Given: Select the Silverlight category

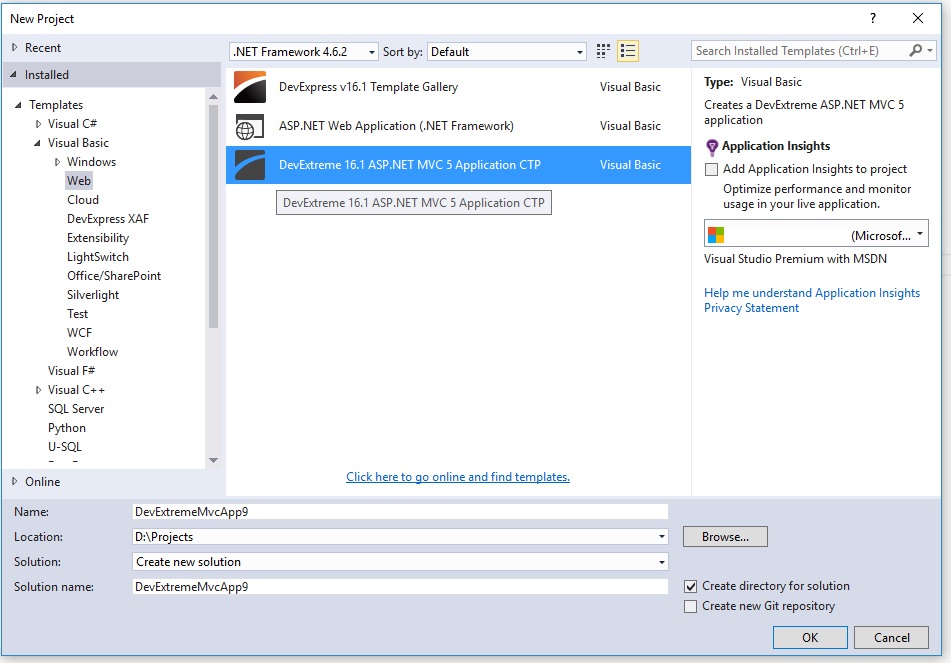Looking at the screenshot, I should point(93,295).
